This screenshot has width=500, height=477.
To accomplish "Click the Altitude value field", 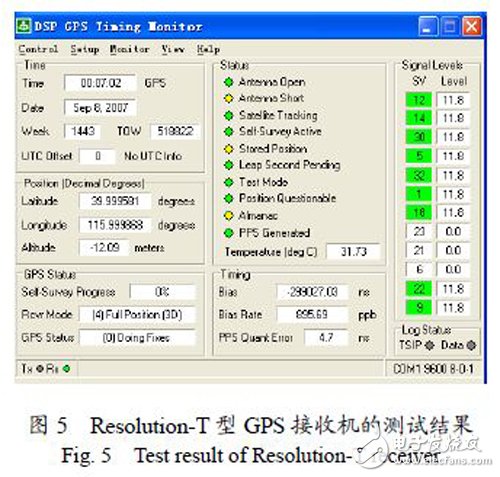I will pyautogui.click(x=104, y=248).
